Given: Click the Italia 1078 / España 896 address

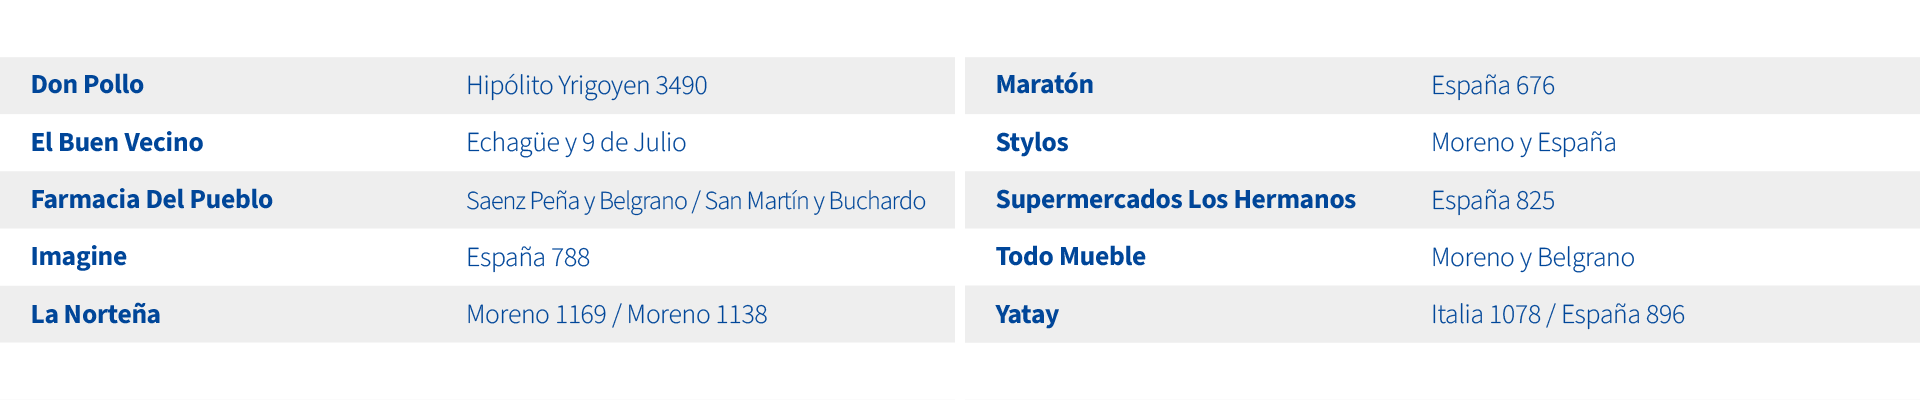Looking at the screenshot, I should 1557,315.
